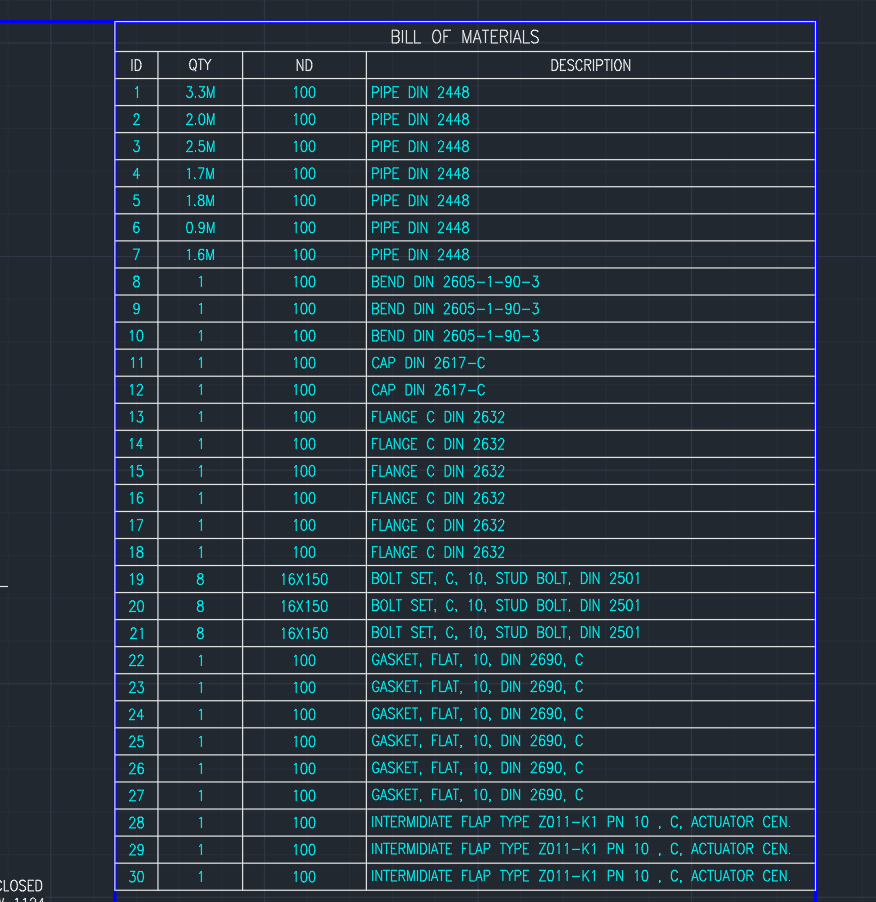Click the QTY column header

coord(199,64)
